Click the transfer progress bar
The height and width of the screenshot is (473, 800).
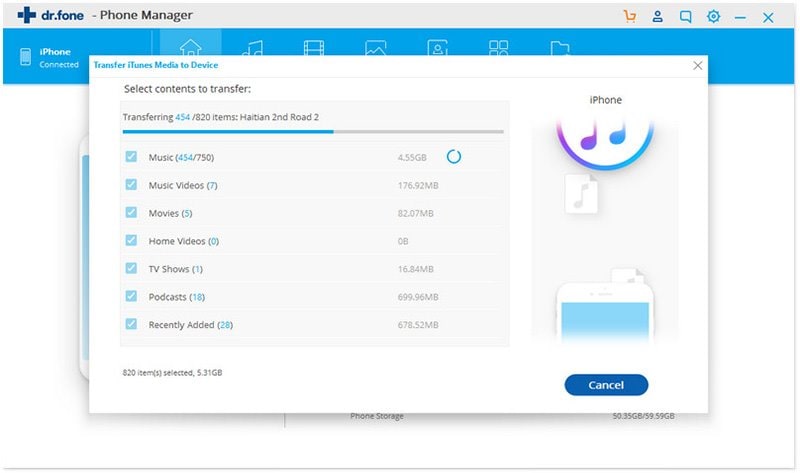tap(313, 132)
